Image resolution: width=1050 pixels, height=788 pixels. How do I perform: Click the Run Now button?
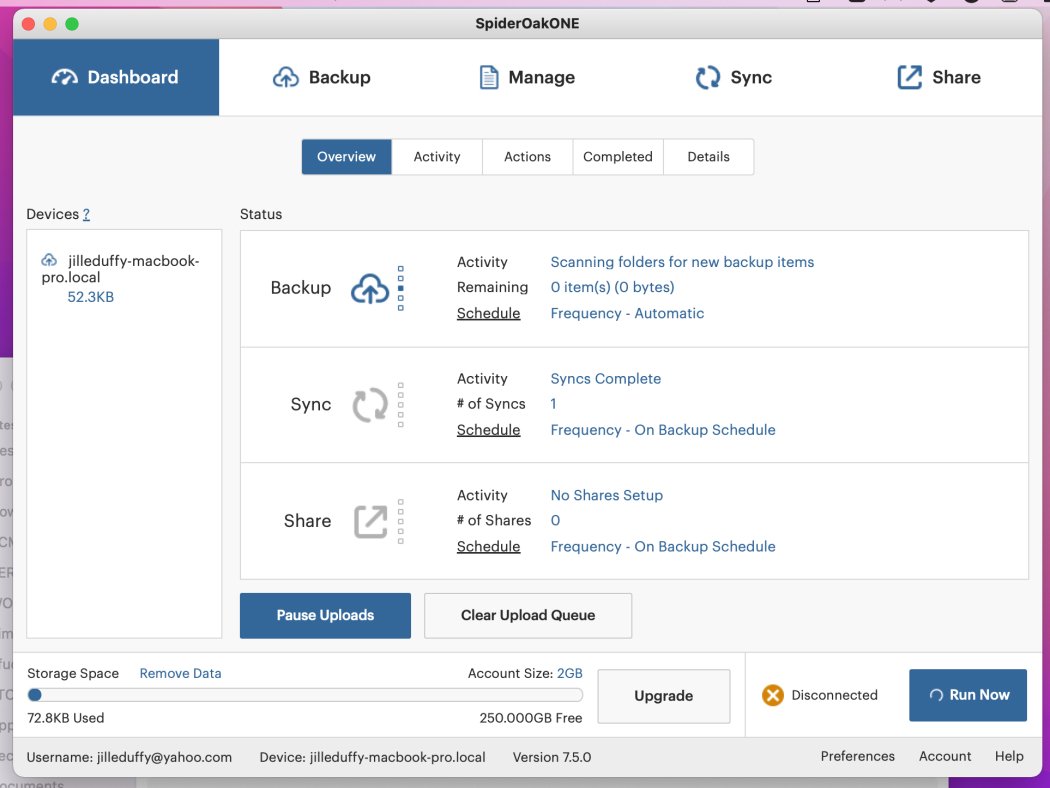(x=968, y=695)
